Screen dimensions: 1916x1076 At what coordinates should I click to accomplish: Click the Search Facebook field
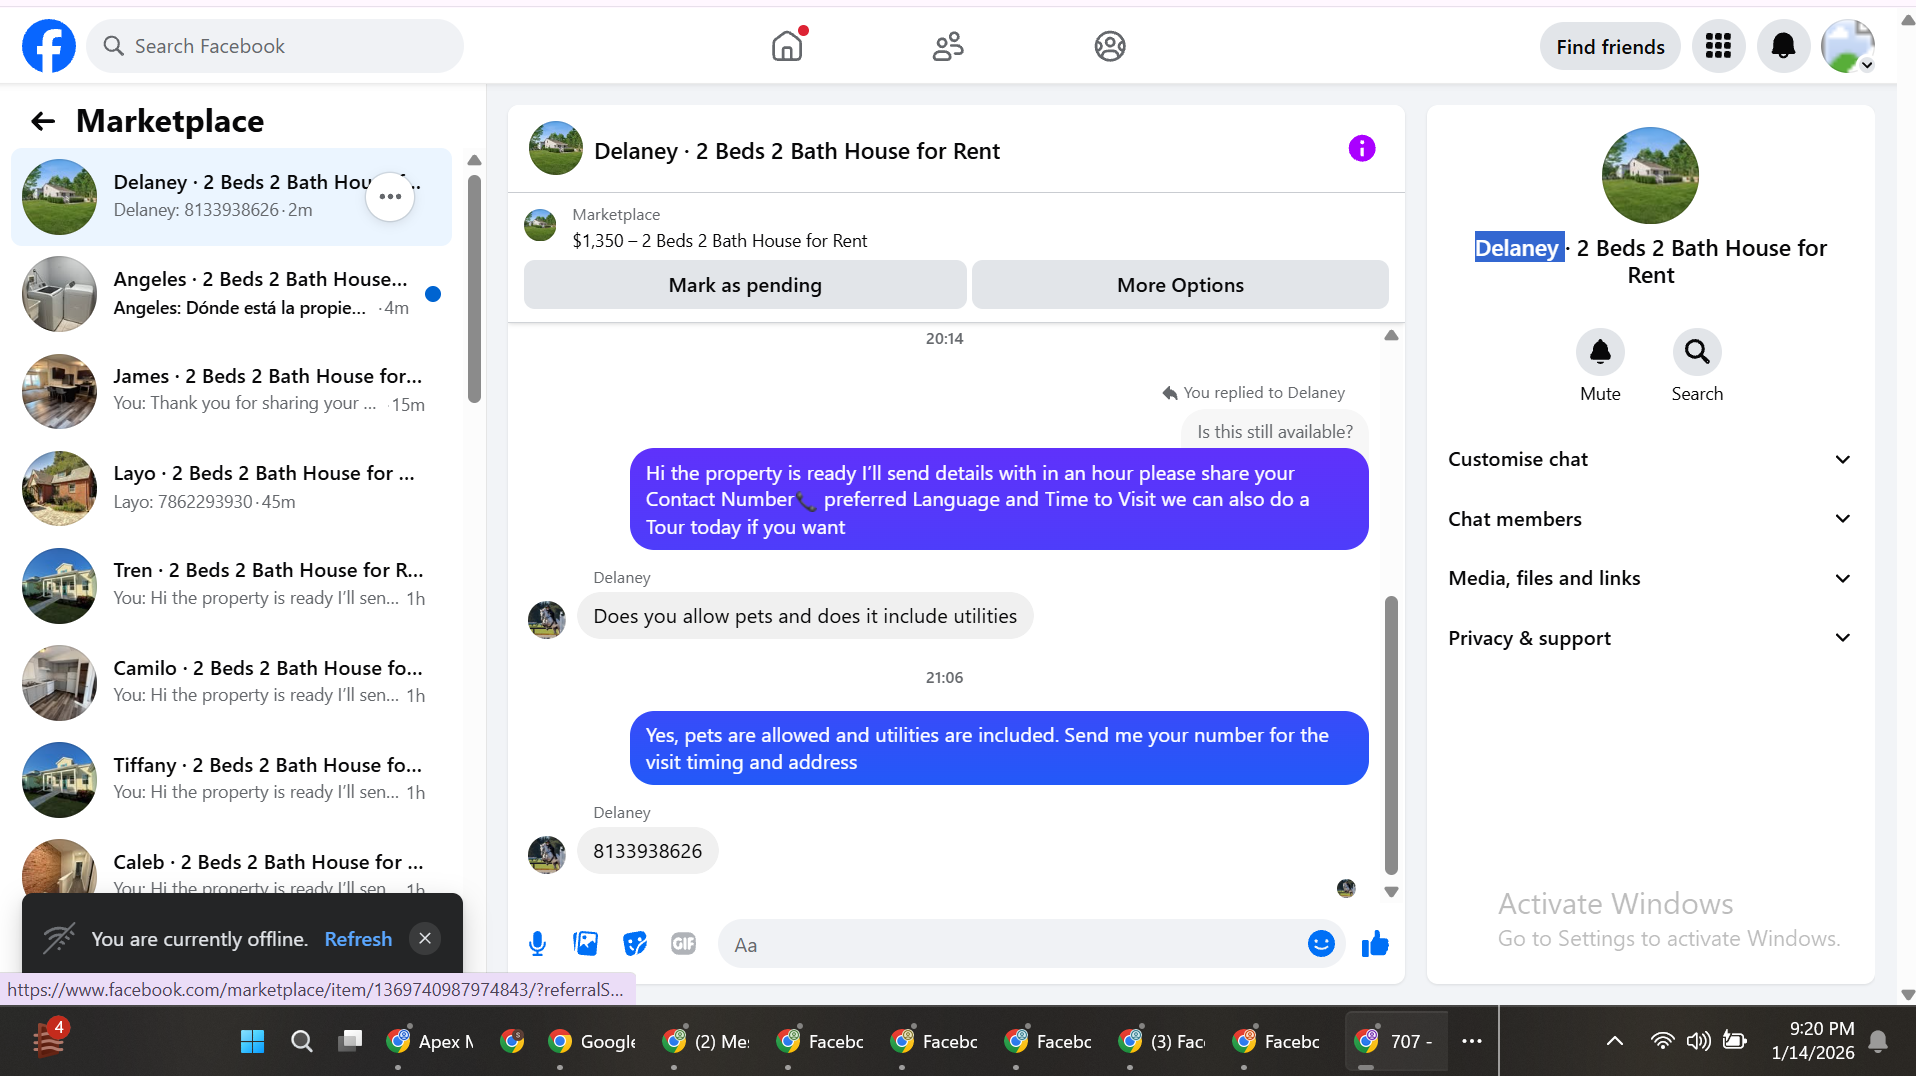tap(275, 46)
